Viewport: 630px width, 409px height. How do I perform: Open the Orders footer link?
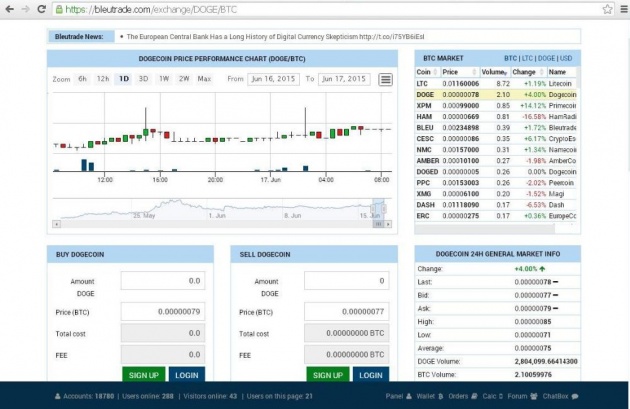click(462, 396)
